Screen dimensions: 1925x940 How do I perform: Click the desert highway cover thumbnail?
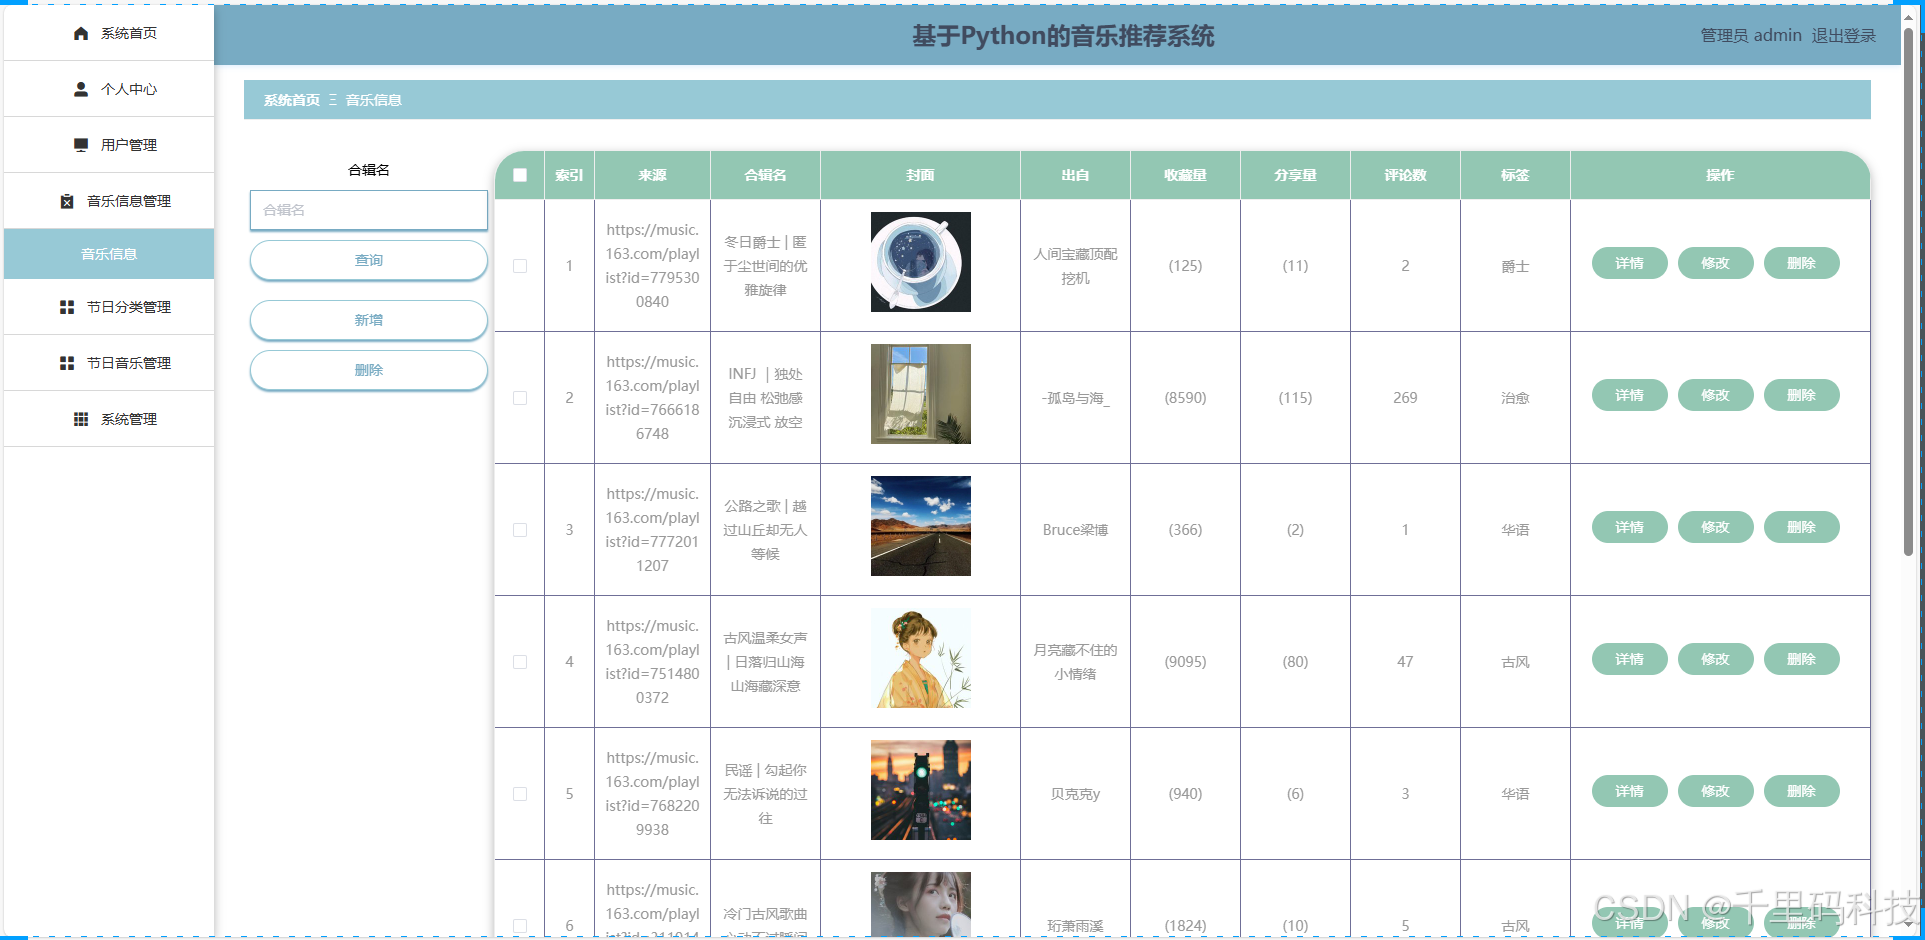pos(921,526)
